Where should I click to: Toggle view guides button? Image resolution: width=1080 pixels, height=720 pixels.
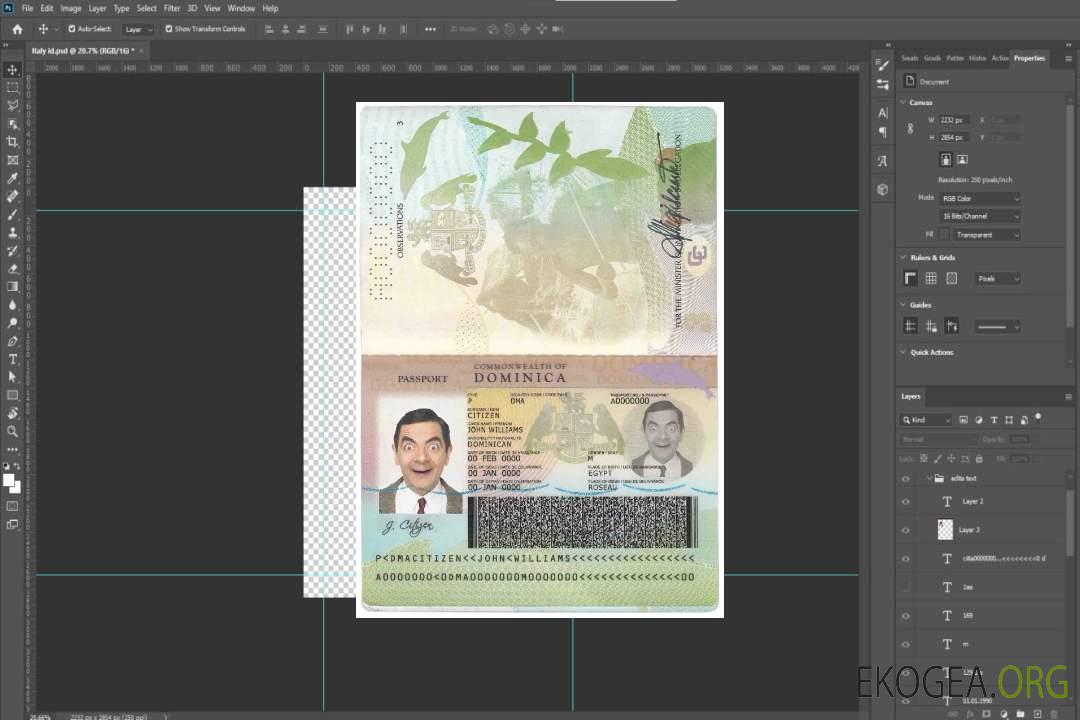[x=911, y=326]
